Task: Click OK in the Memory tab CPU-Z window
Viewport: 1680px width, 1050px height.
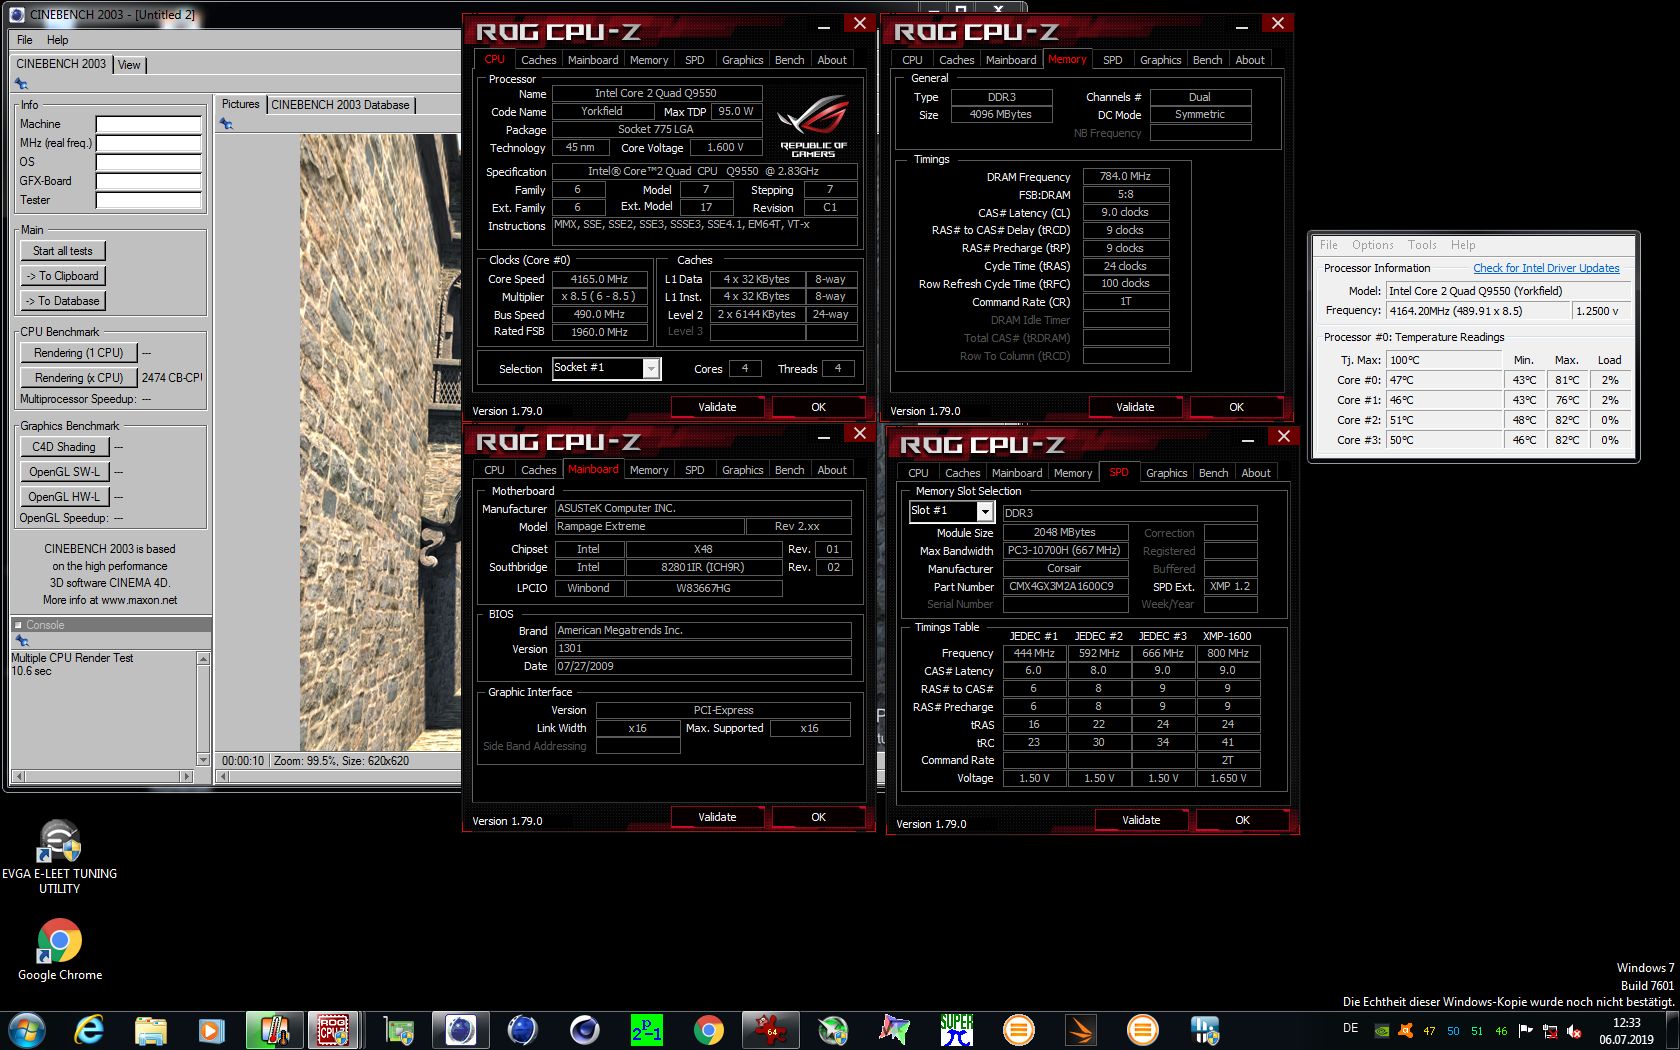Action: coord(1236,407)
